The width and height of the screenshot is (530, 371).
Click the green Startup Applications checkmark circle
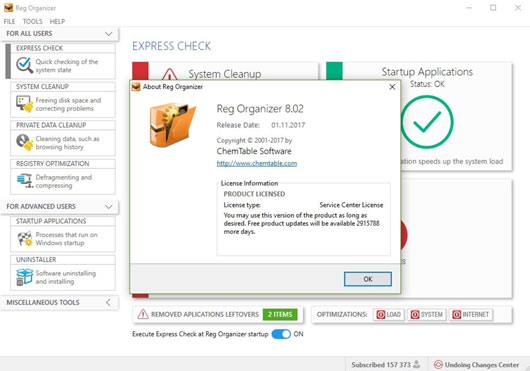[x=427, y=122]
